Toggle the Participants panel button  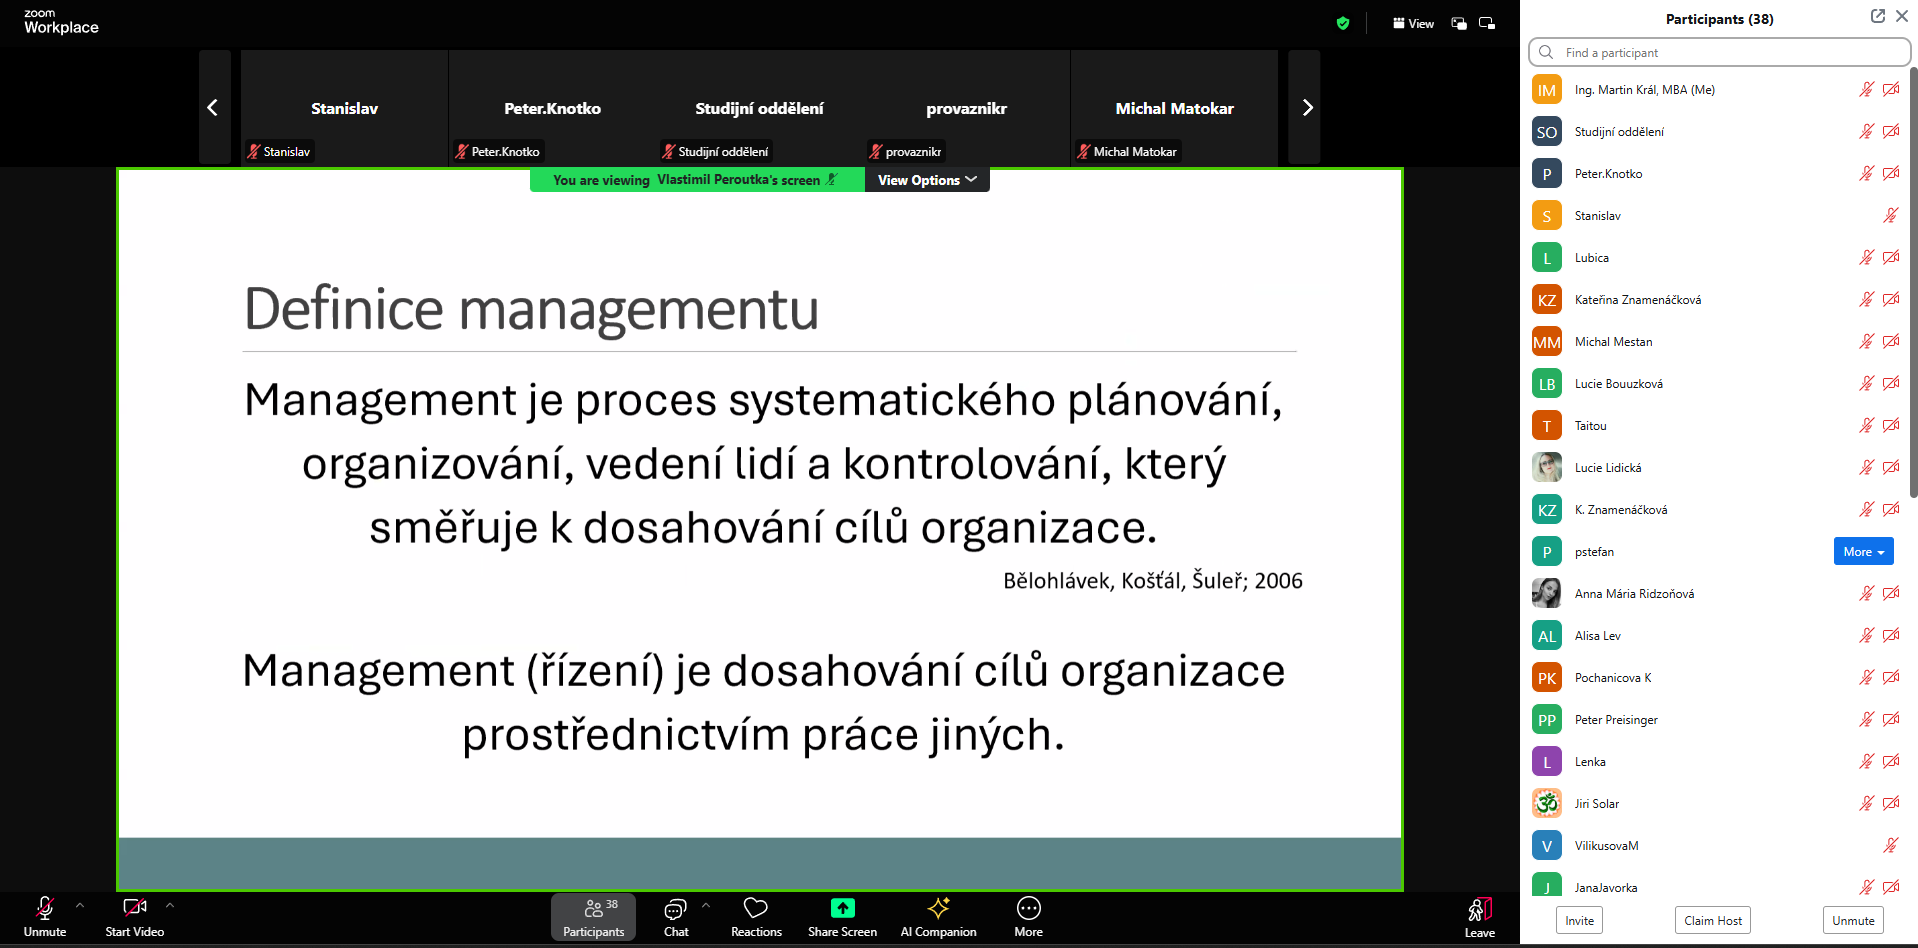pyautogui.click(x=593, y=916)
